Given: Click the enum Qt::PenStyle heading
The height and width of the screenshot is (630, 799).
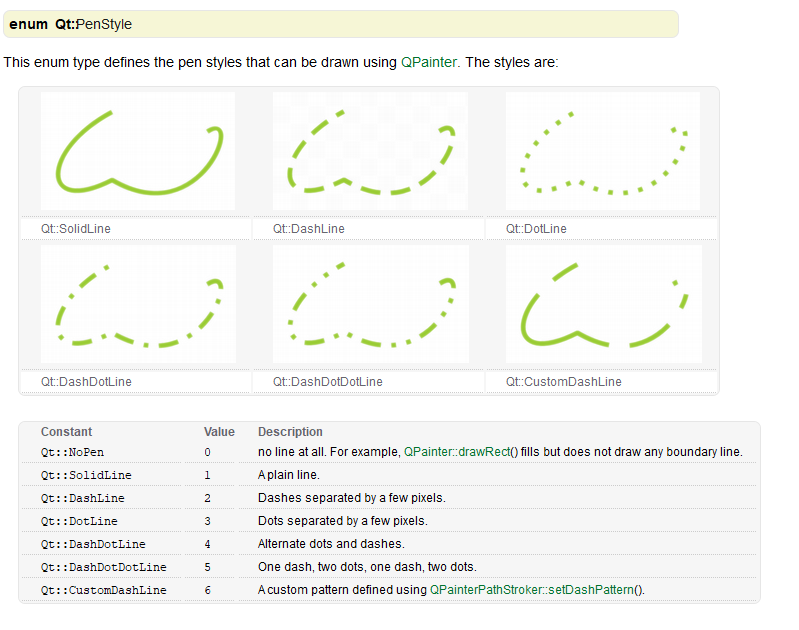Looking at the screenshot, I should click(70, 24).
